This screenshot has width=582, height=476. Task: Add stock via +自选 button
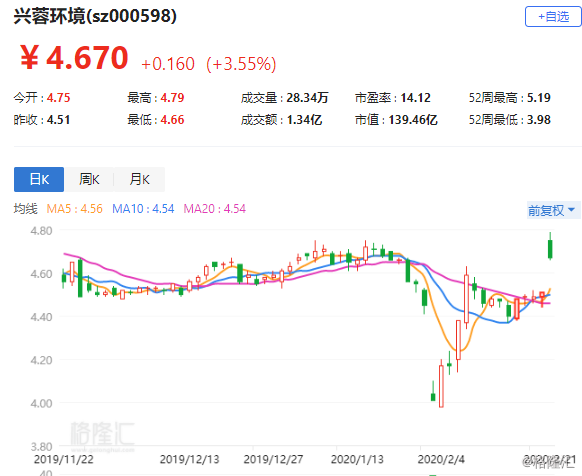[553, 17]
